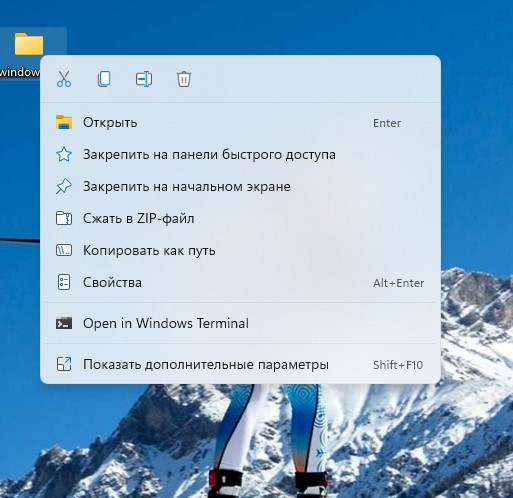Choose Закрепить на панели быстрого доступа
The width and height of the screenshot is (513, 498).
click(240, 155)
